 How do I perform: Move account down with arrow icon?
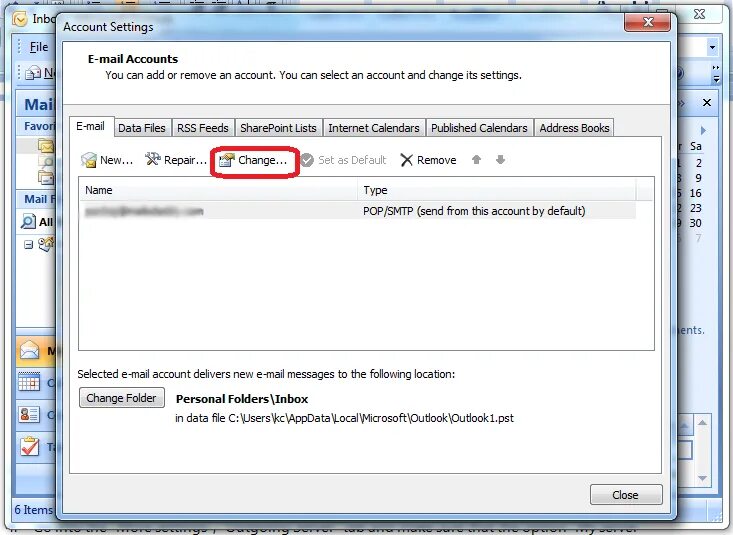[500, 160]
